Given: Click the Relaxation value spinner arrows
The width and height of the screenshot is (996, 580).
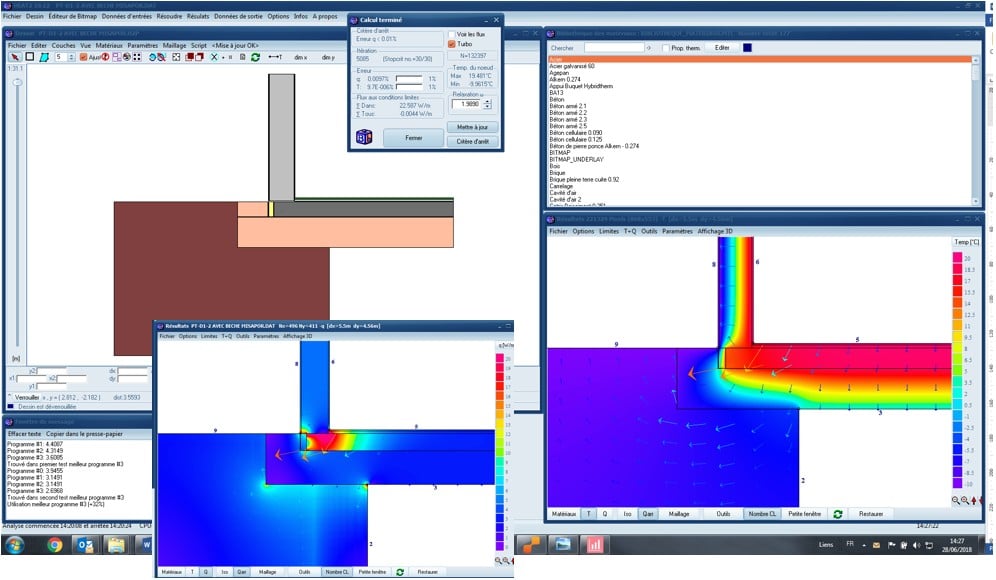Looking at the screenshot, I should pos(487,103).
